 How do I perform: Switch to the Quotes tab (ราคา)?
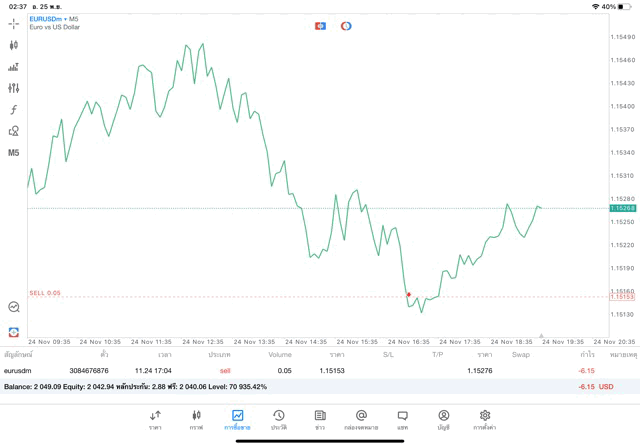pyautogui.click(x=155, y=419)
